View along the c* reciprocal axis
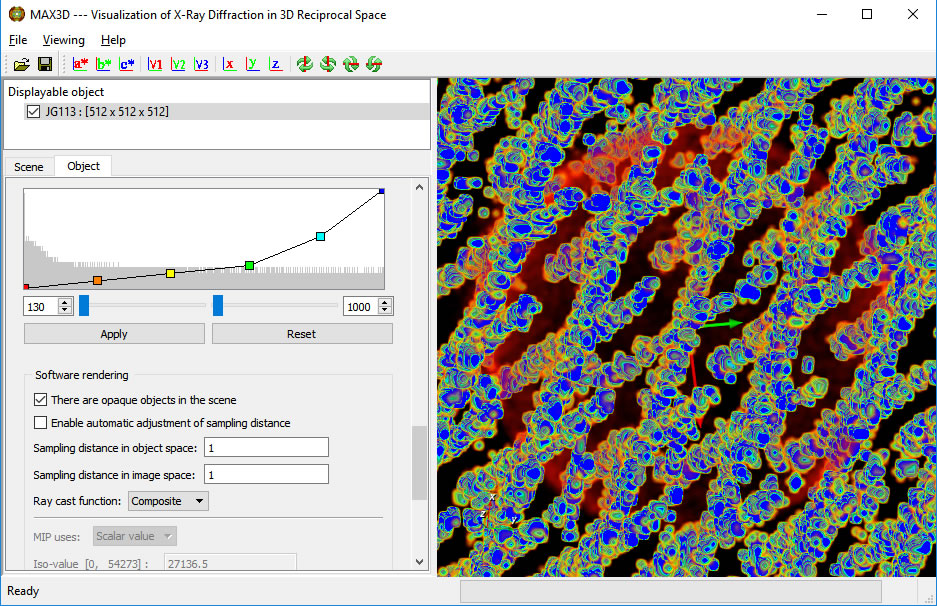Screen dimensions: 937x606 point(127,64)
